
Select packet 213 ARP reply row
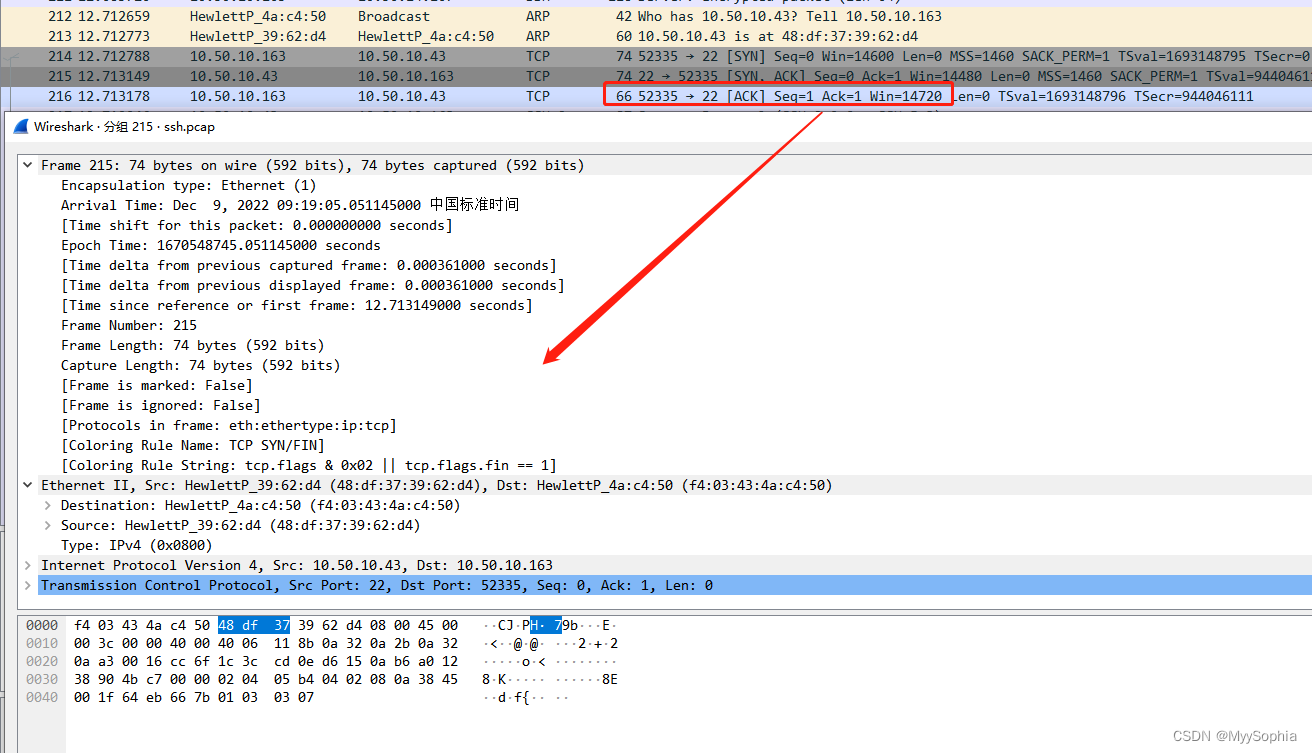point(656,36)
